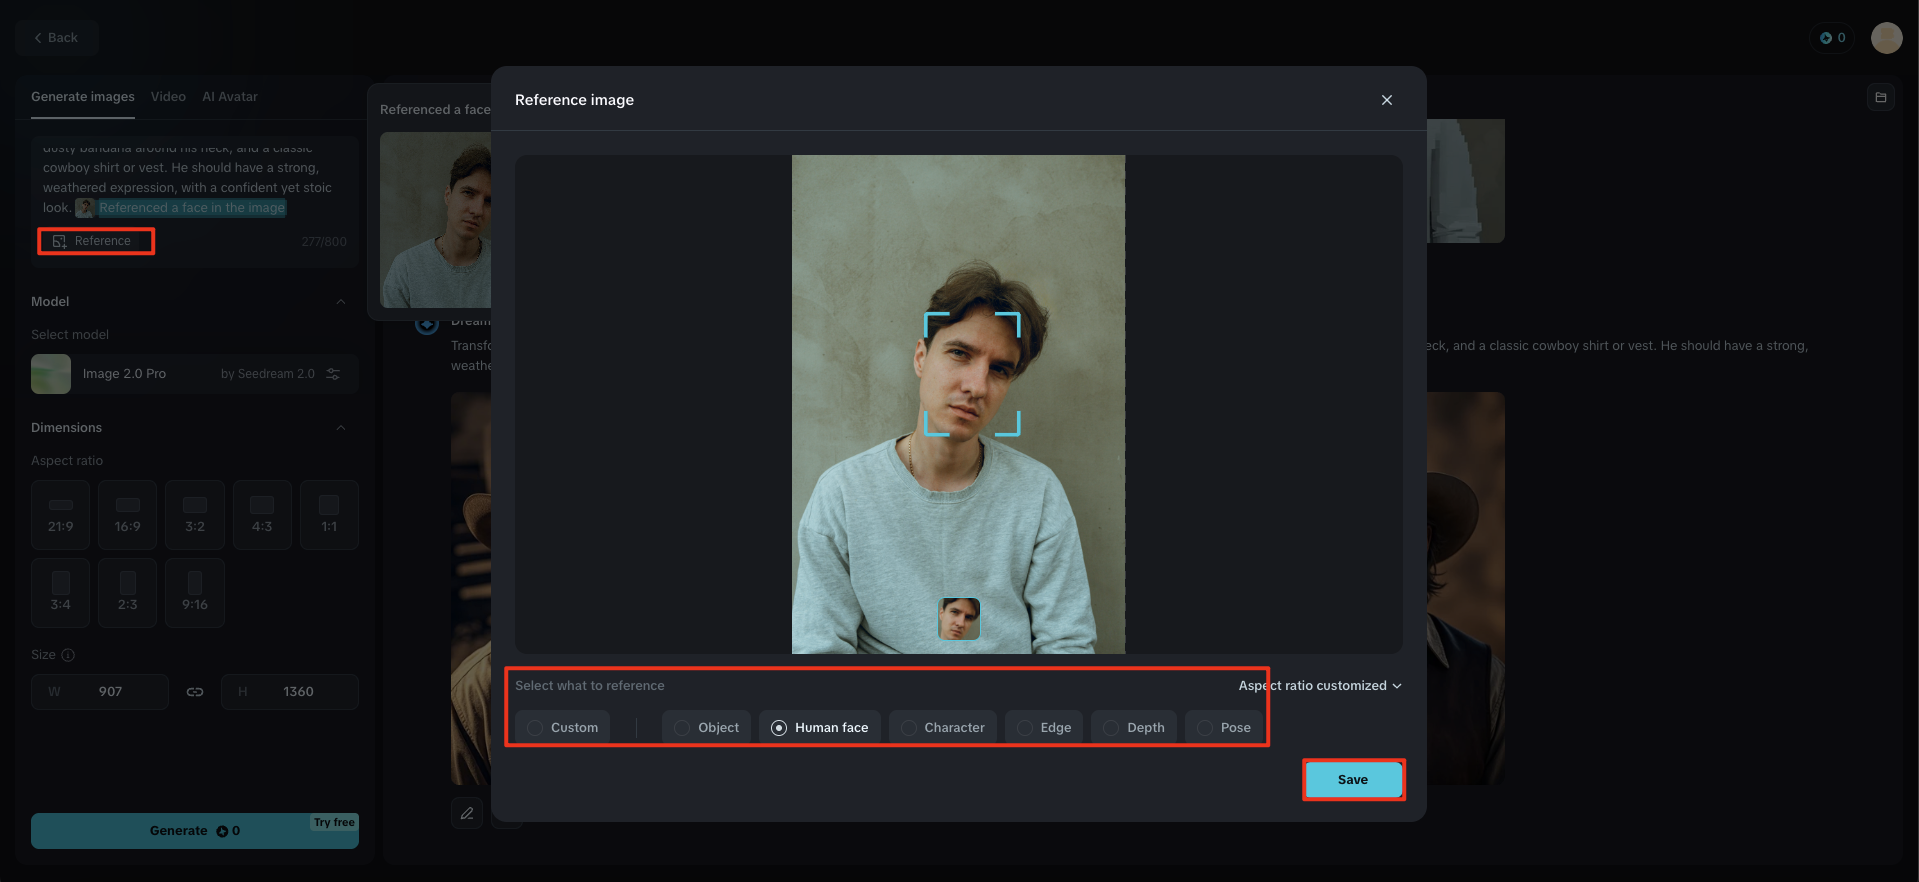
Task: Switch to the Video tab
Action: click(x=168, y=97)
